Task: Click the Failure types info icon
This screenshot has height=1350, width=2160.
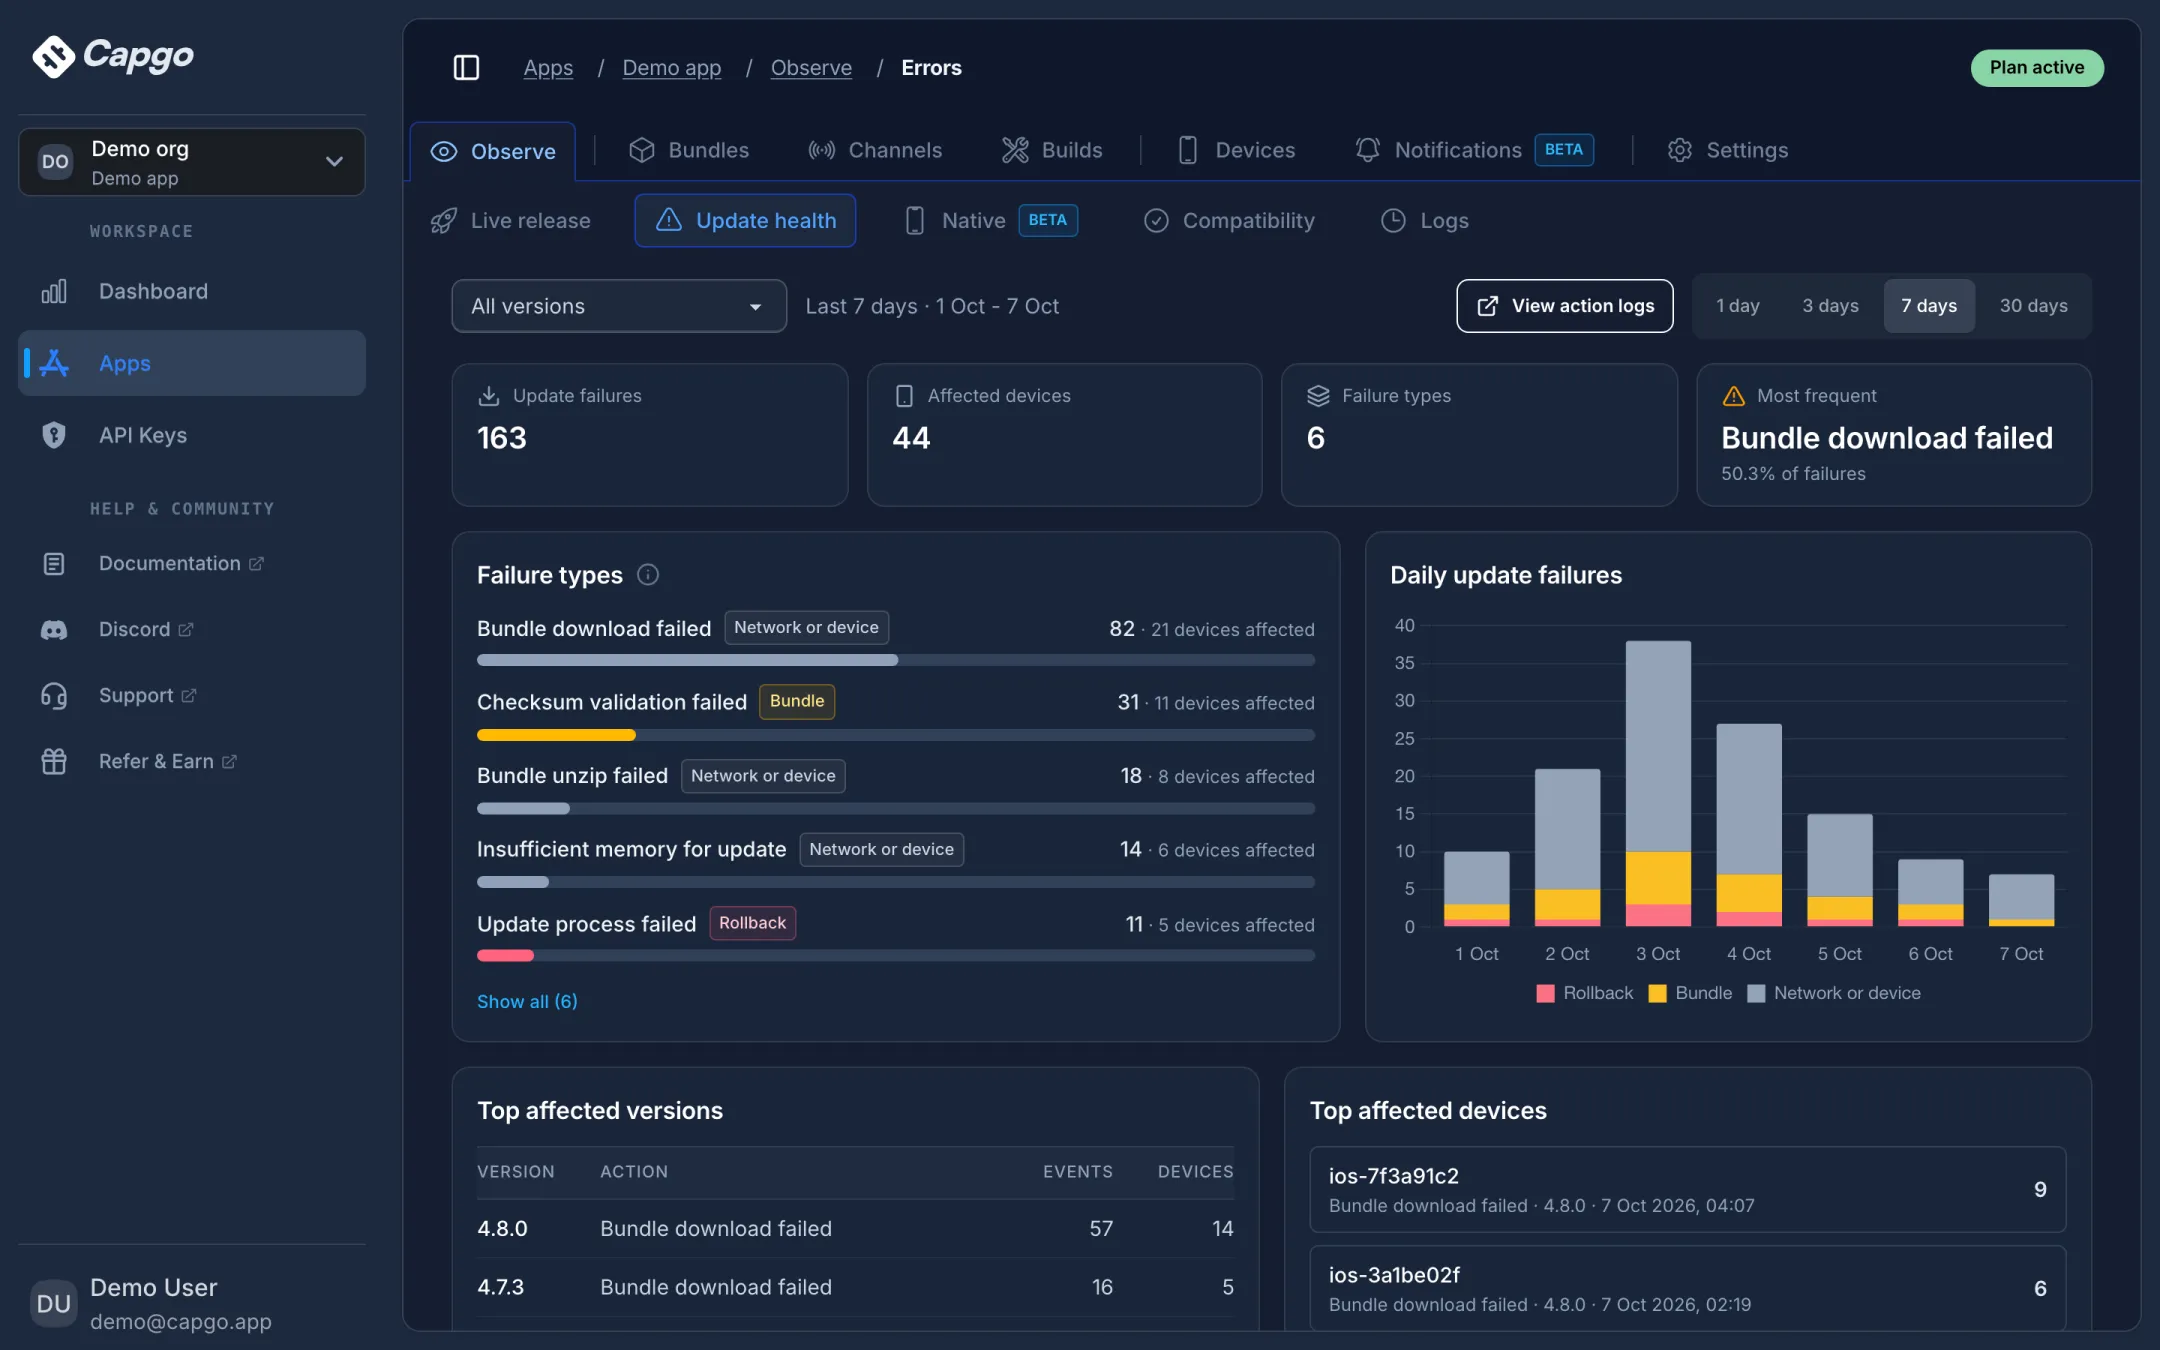Action: (648, 575)
